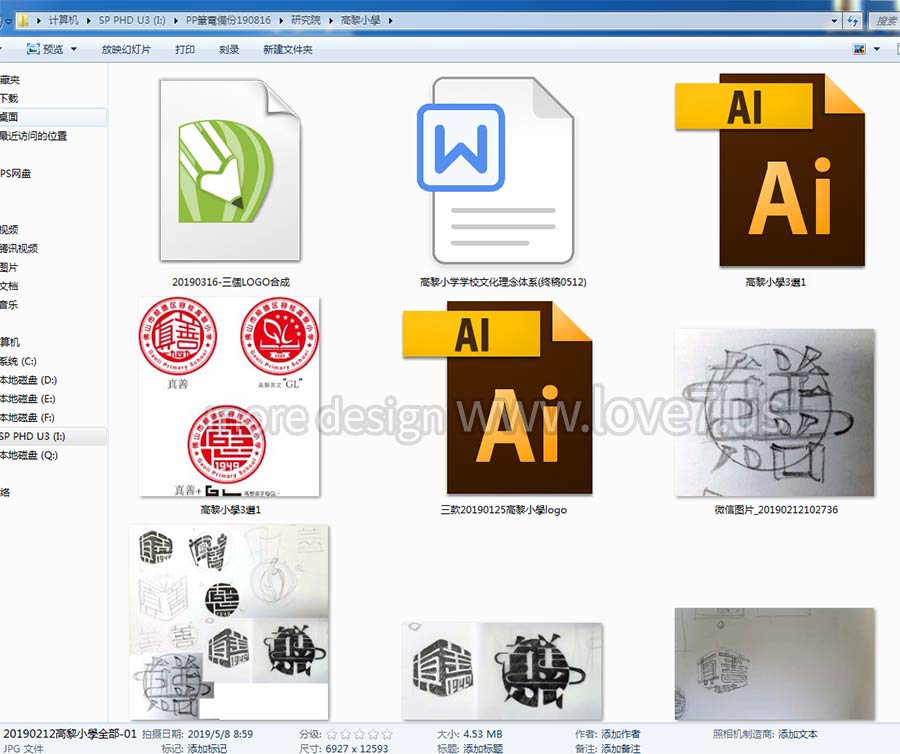Select SP PHD U3 (I:) drive in the sidebar

point(33,436)
